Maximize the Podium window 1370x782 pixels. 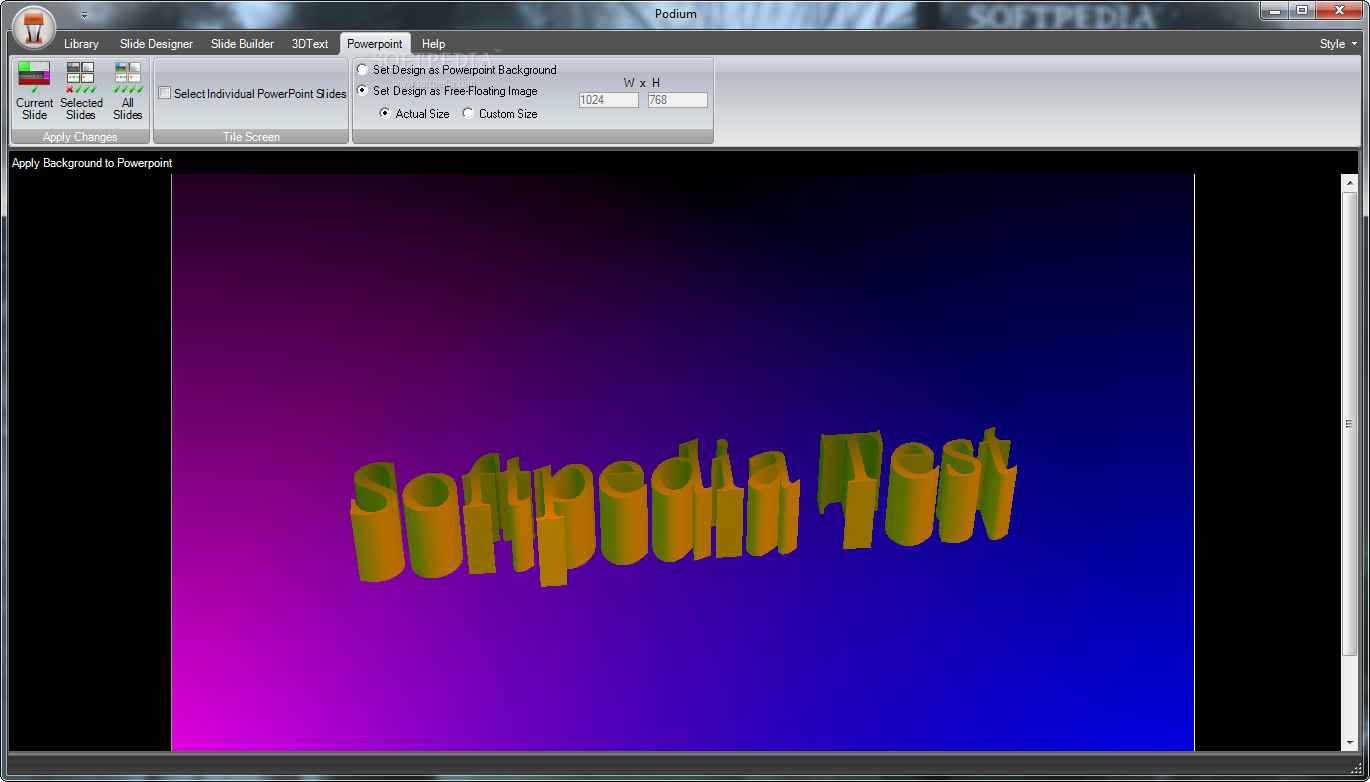point(1302,10)
